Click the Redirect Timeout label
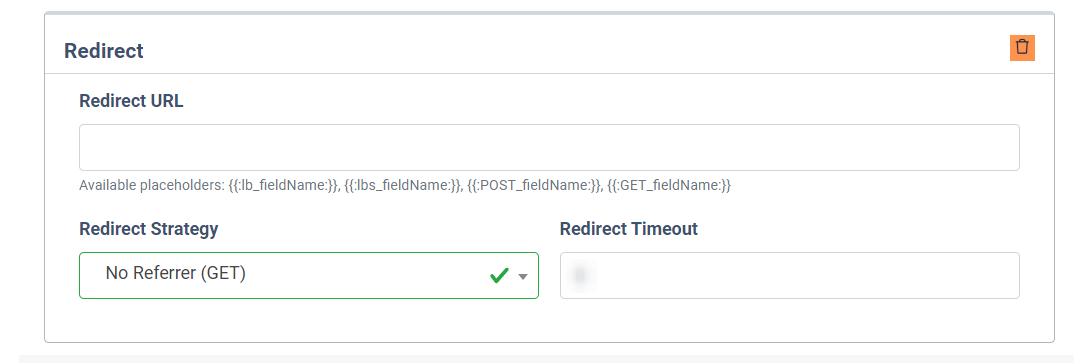The image size is (1074, 363). (629, 229)
